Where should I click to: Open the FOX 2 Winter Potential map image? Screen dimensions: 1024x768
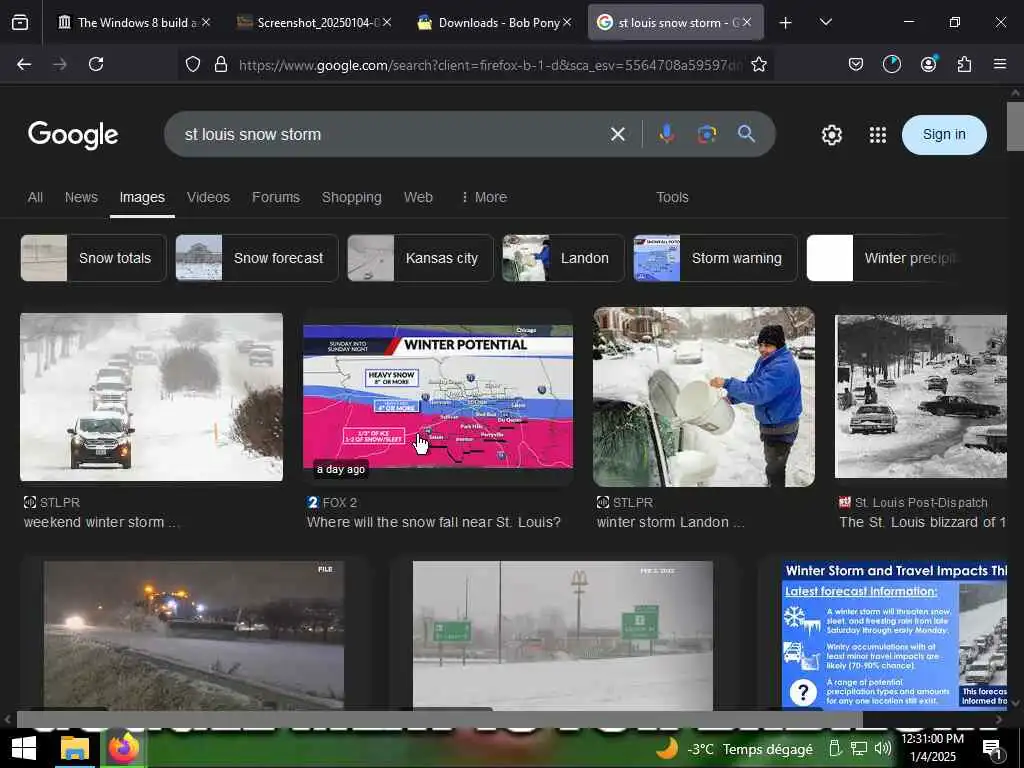point(438,396)
